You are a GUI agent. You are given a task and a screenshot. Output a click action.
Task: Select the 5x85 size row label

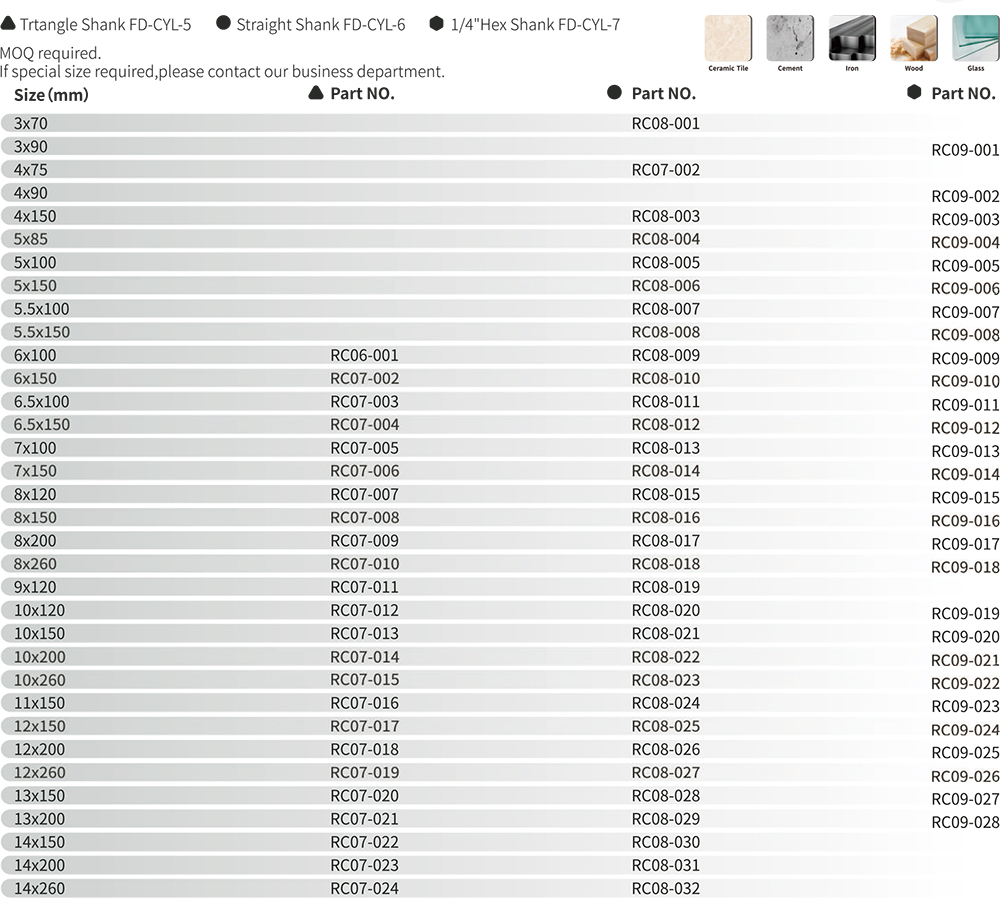point(31,239)
